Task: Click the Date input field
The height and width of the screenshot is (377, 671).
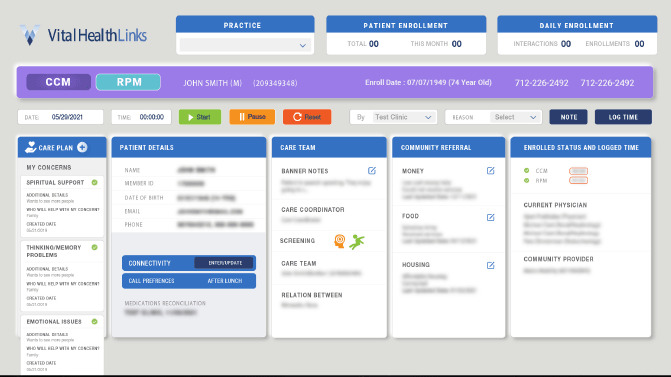Action: [x=60, y=117]
